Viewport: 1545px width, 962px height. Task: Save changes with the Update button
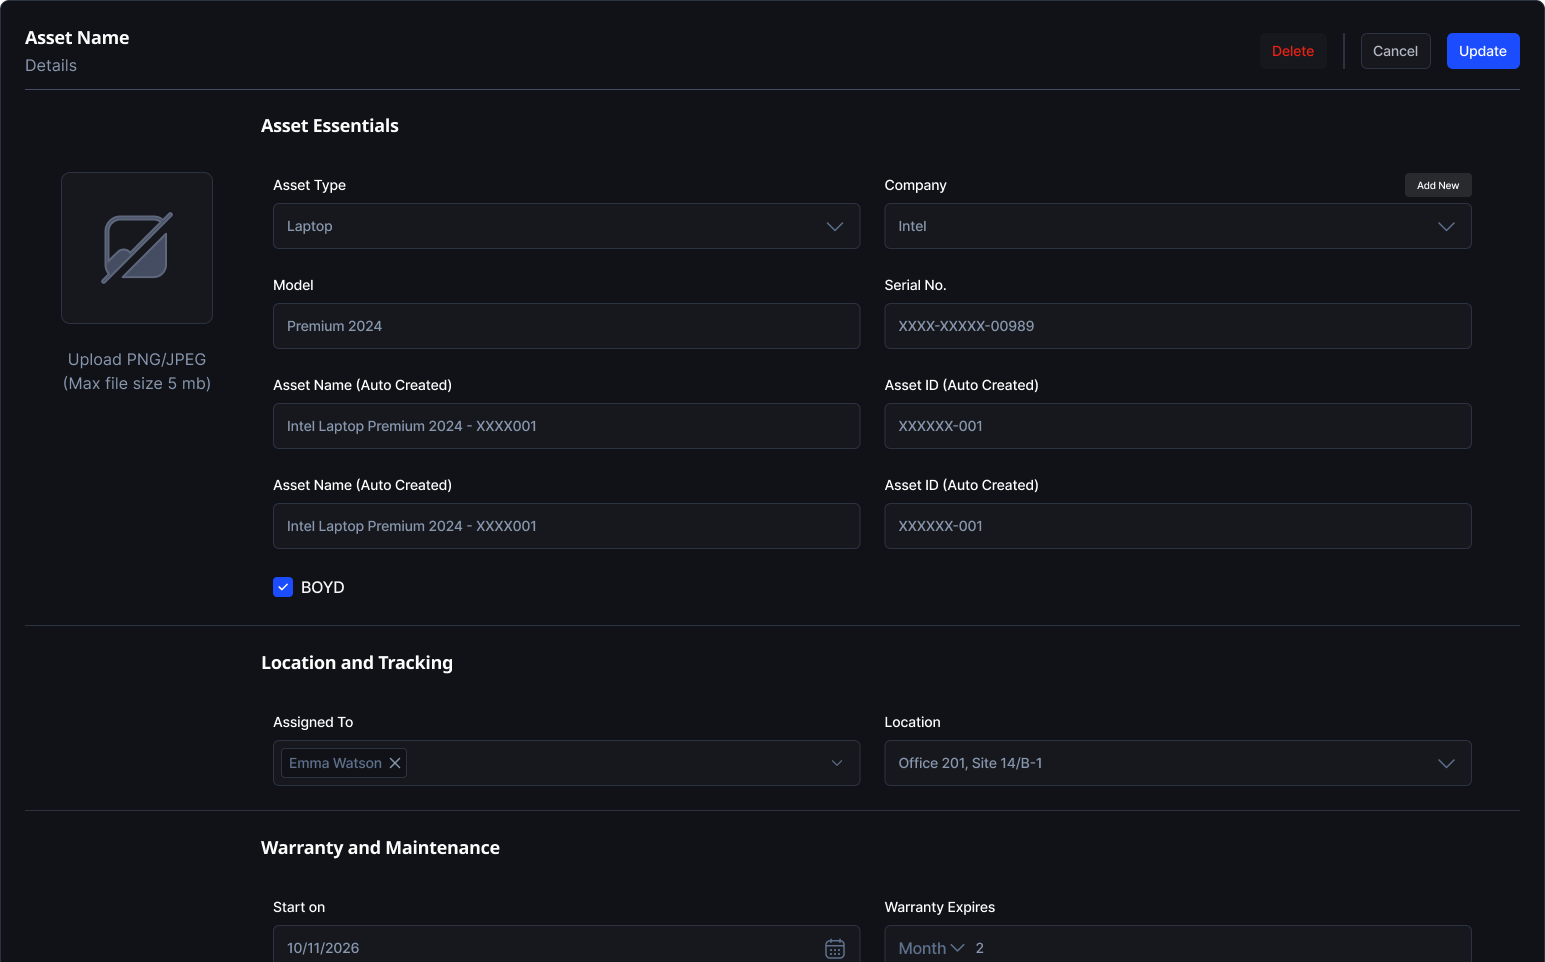click(1482, 51)
